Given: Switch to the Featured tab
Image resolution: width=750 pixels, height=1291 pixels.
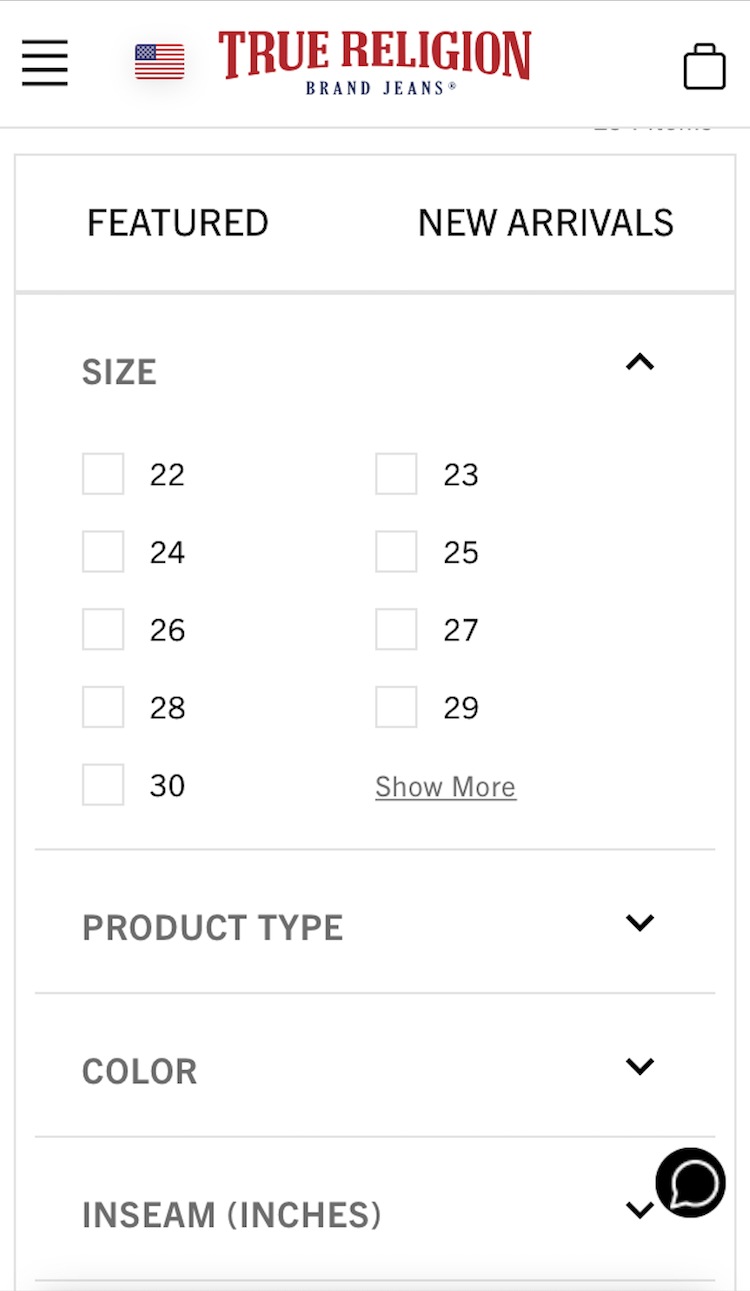Looking at the screenshot, I should coord(178,223).
